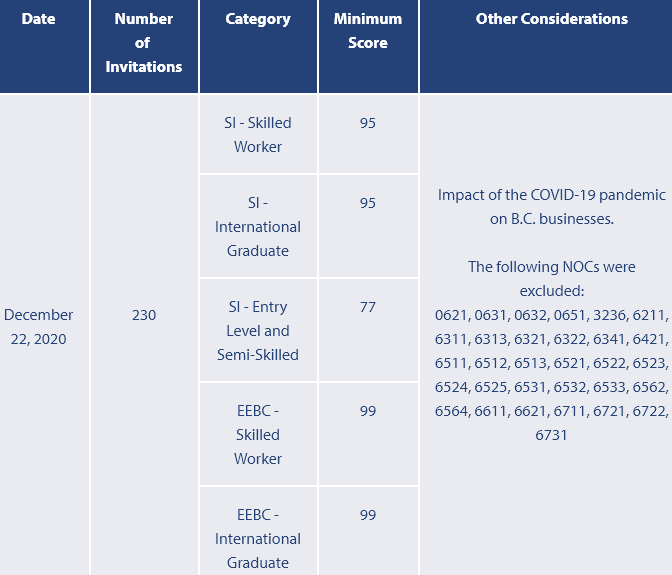Screen dimensions: 672x575
Task: Click the SI - International Graduate cell
Action: coord(258,227)
